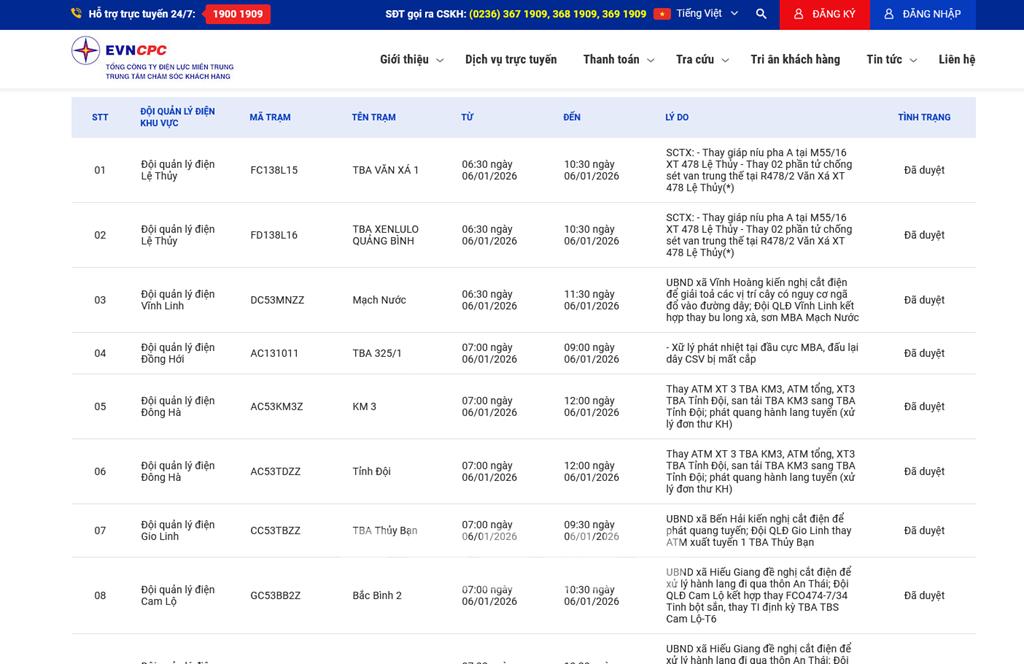The image size is (1024, 664).
Task: Click the ĐĂNG NHẬP login button
Action: coord(922,14)
